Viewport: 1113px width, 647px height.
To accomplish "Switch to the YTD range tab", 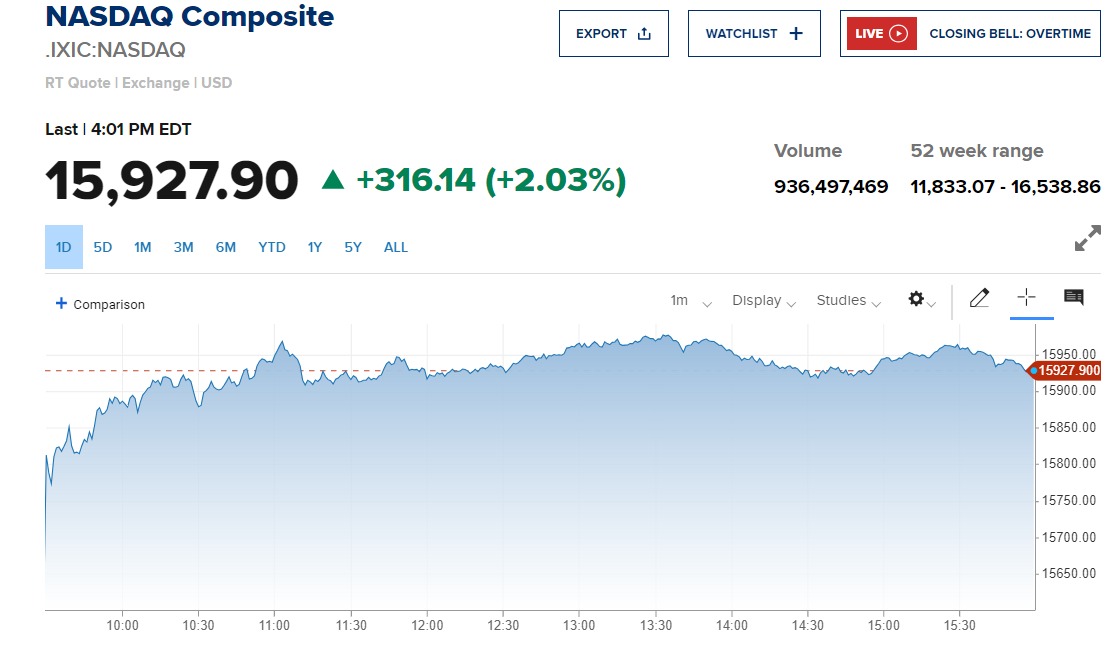I will (272, 247).
